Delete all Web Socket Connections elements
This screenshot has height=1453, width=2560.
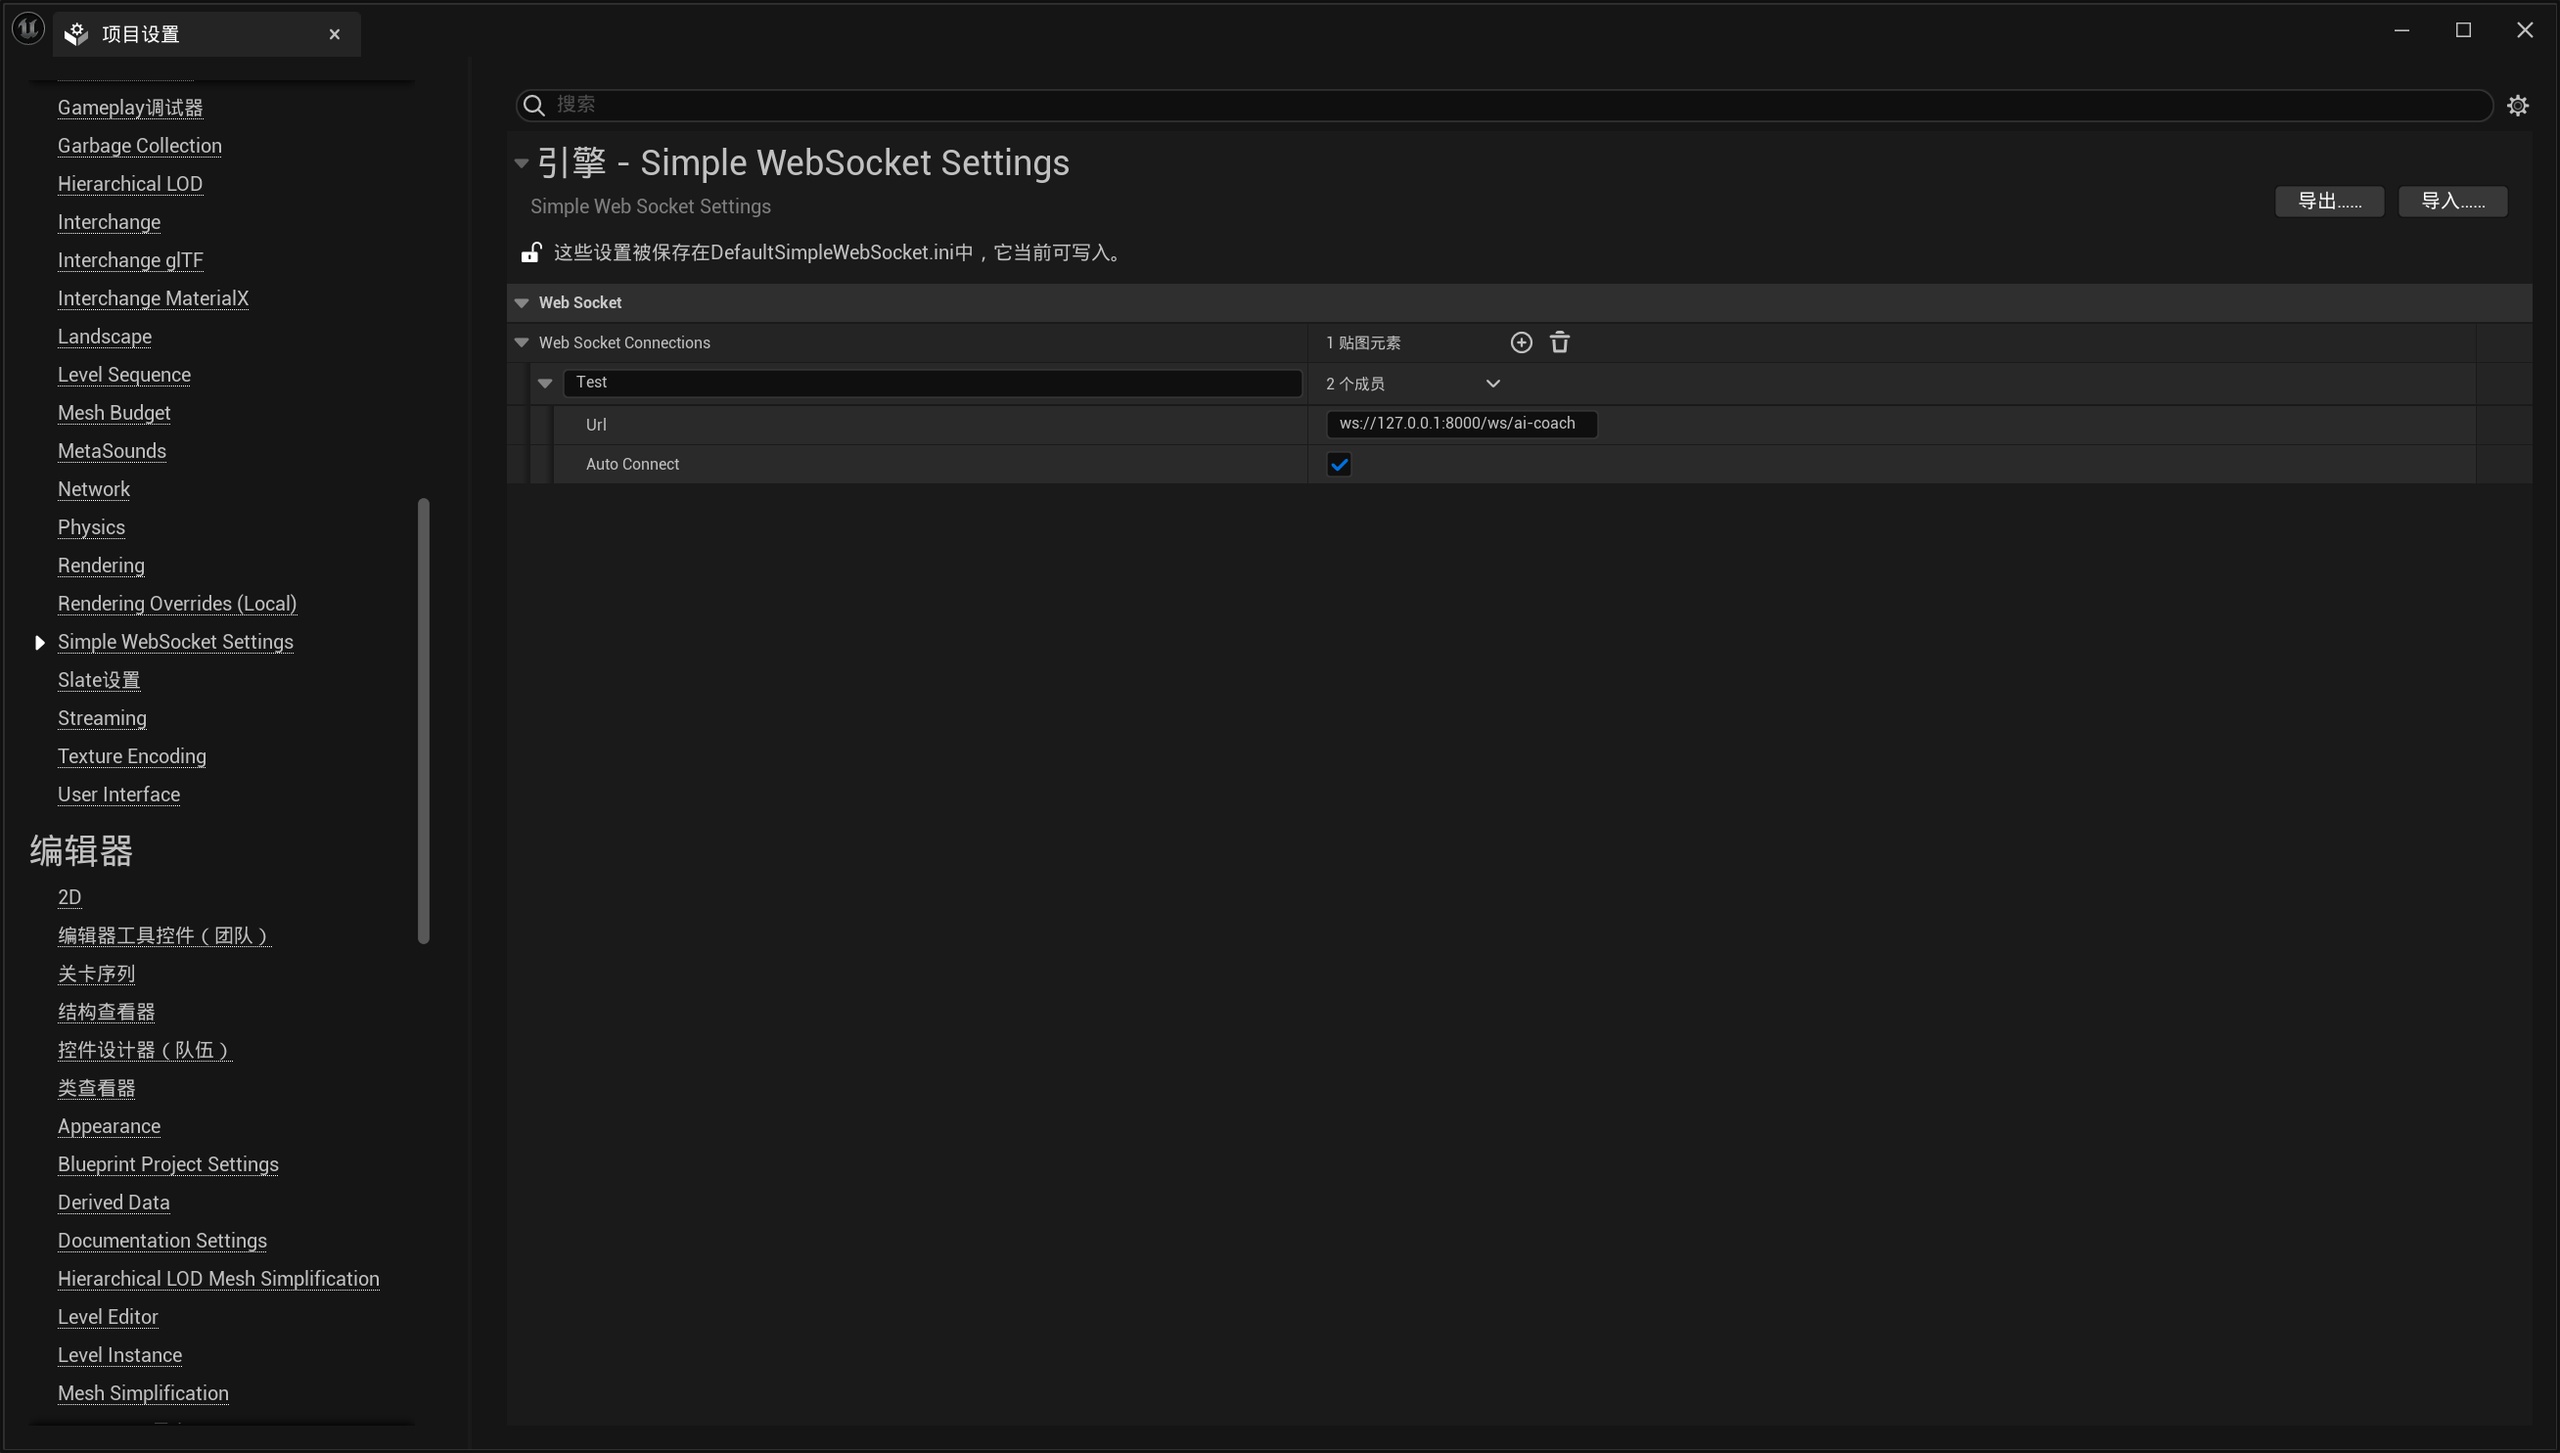click(1560, 343)
